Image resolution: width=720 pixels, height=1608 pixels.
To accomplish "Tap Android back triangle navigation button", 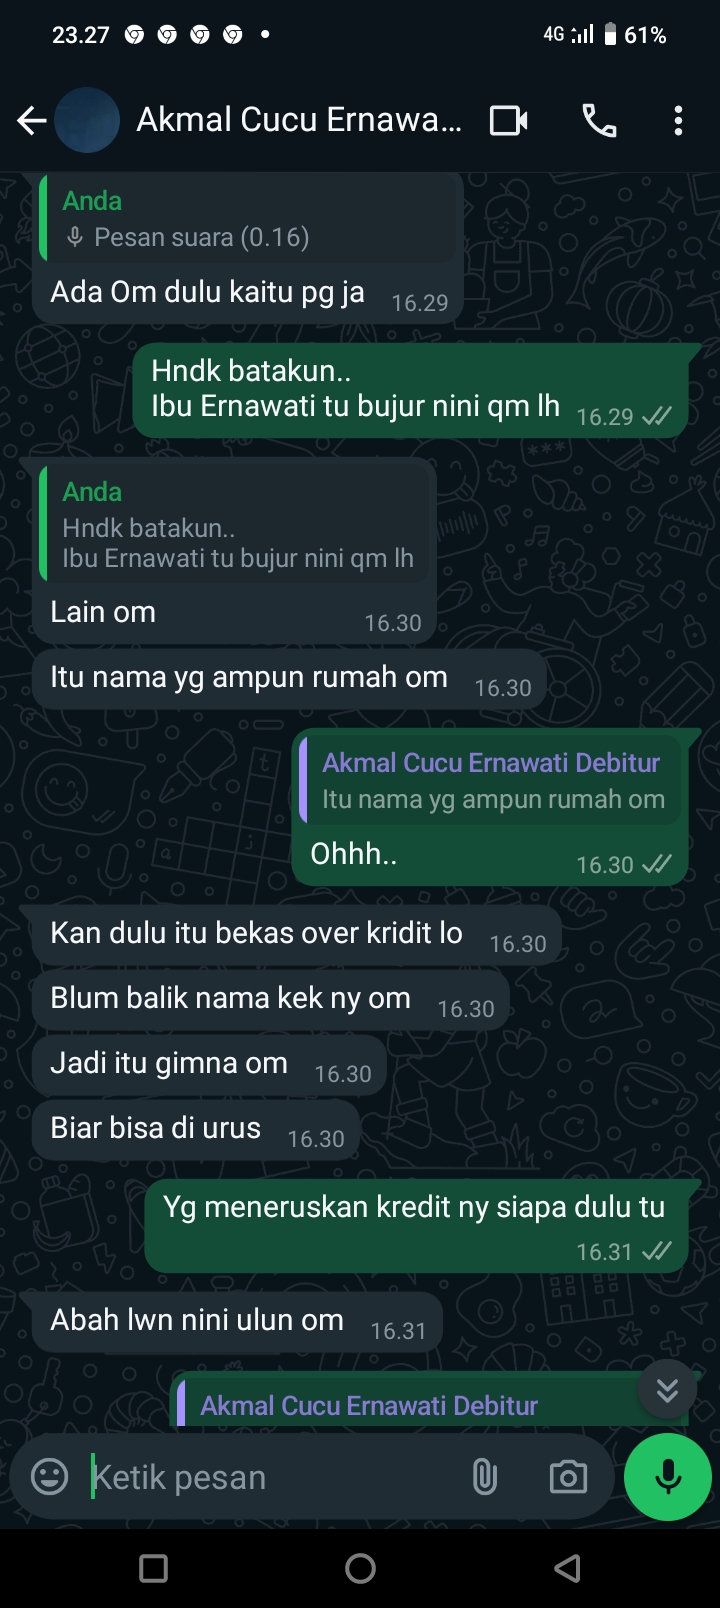I will (x=567, y=1568).
